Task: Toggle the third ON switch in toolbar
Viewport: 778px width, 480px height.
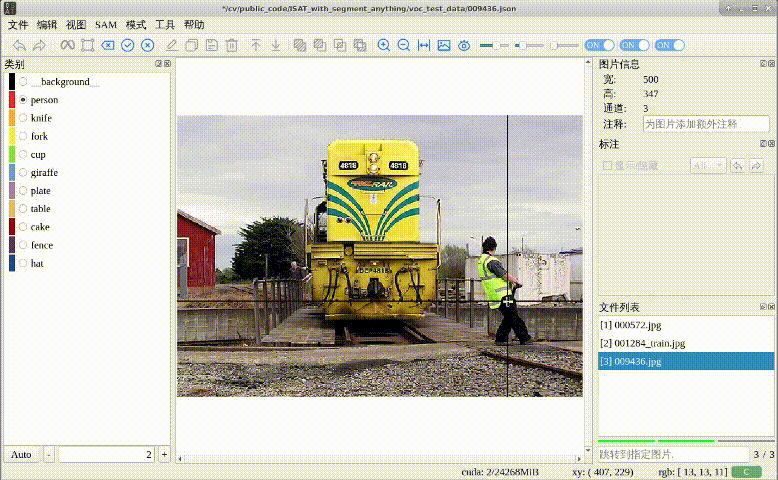Action: point(670,45)
